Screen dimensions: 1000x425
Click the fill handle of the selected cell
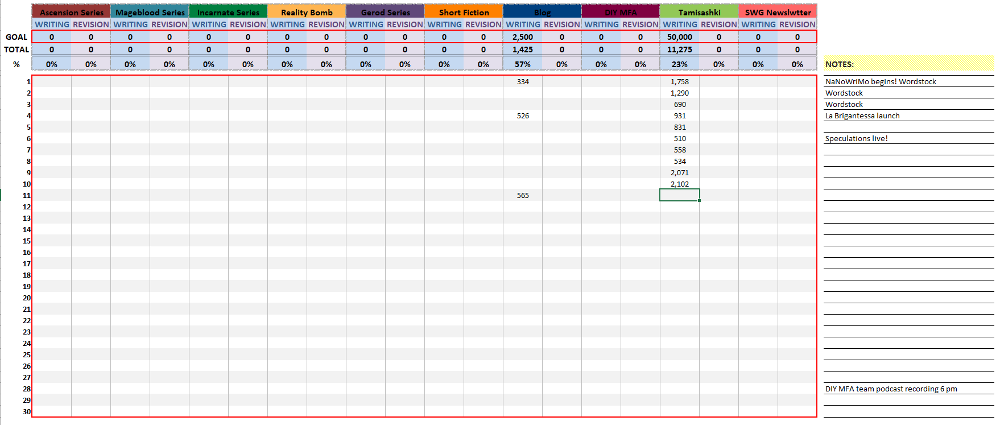700,201
